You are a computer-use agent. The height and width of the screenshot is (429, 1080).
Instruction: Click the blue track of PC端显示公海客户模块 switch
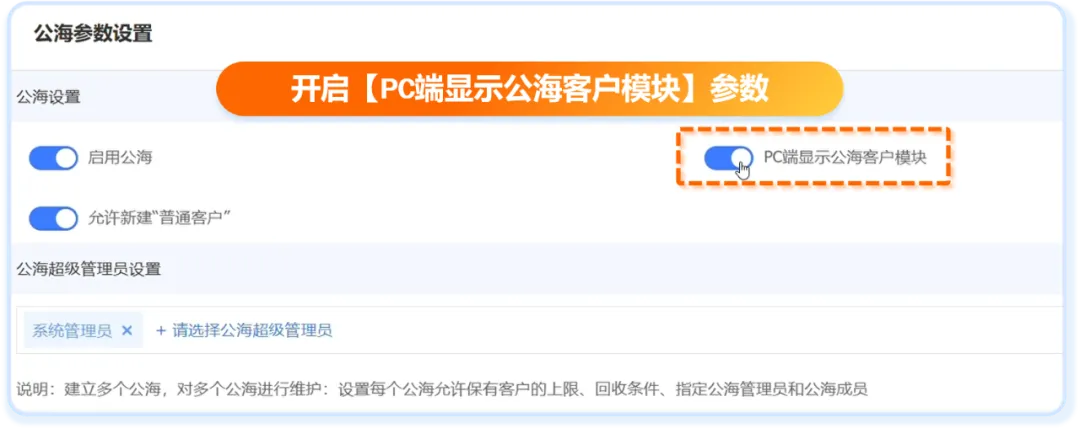click(718, 158)
